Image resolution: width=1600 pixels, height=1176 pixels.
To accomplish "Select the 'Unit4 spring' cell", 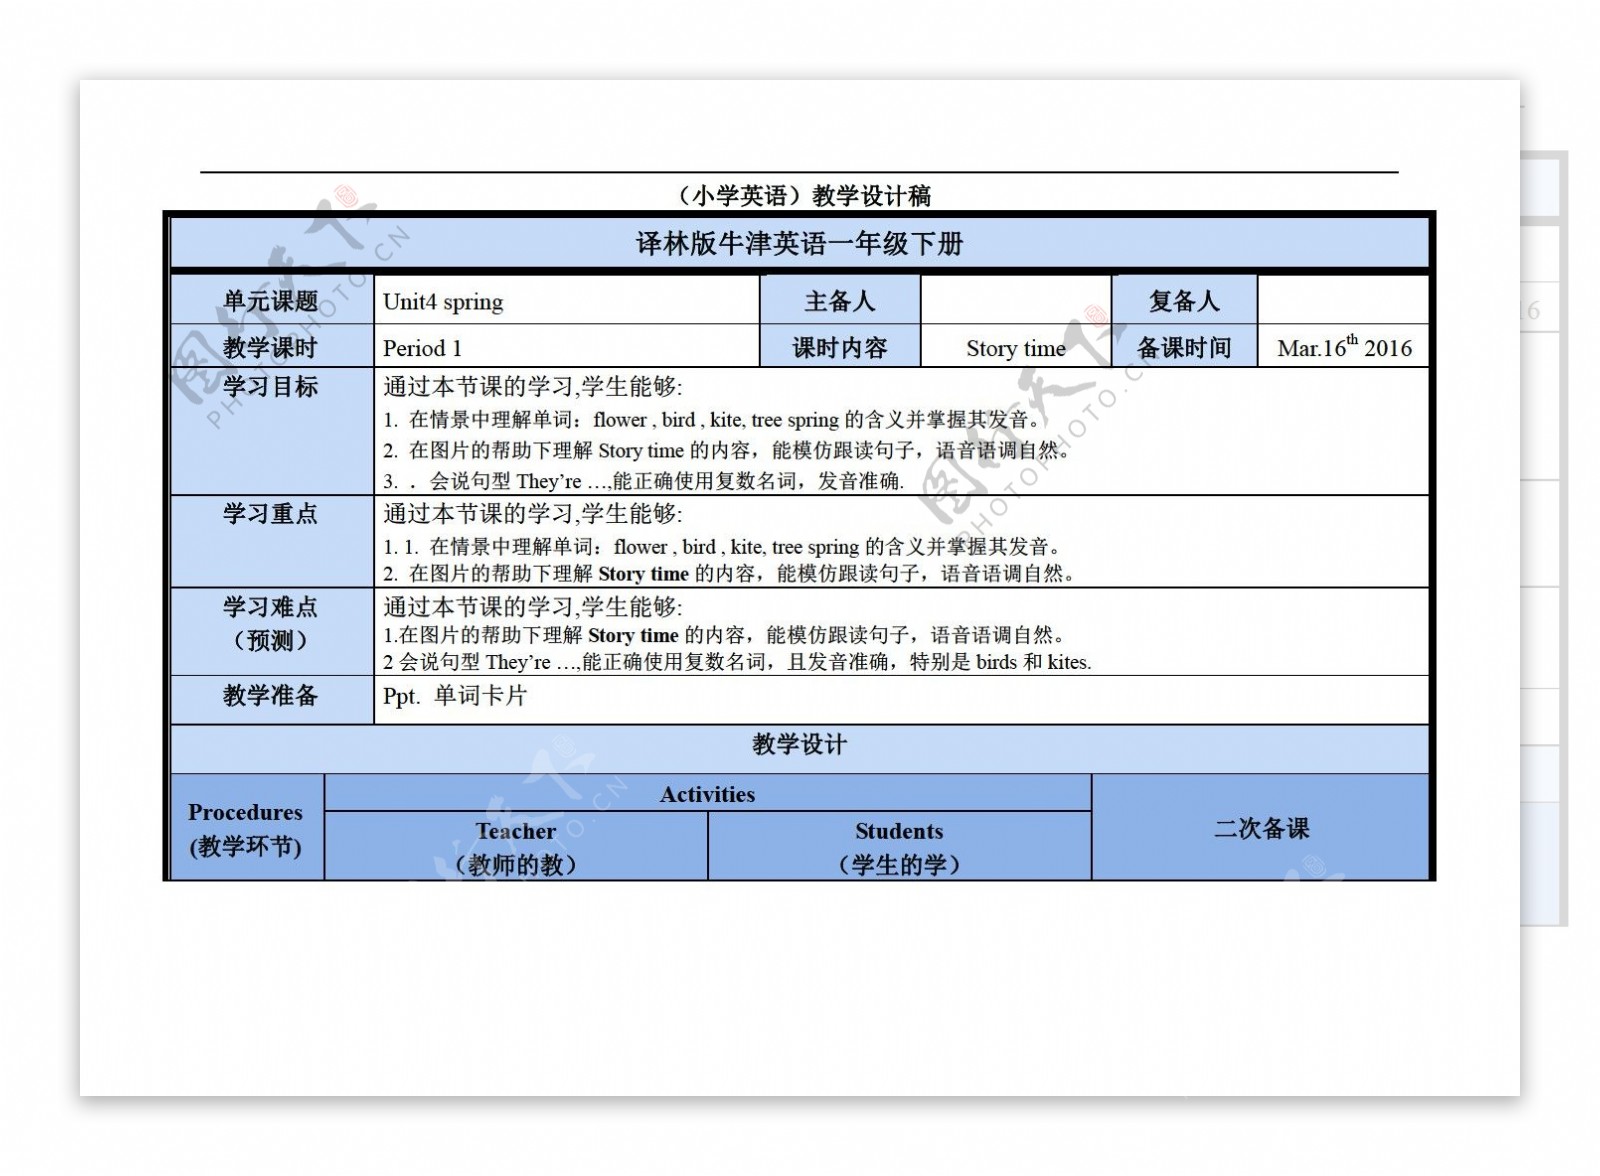I will tap(567, 300).
